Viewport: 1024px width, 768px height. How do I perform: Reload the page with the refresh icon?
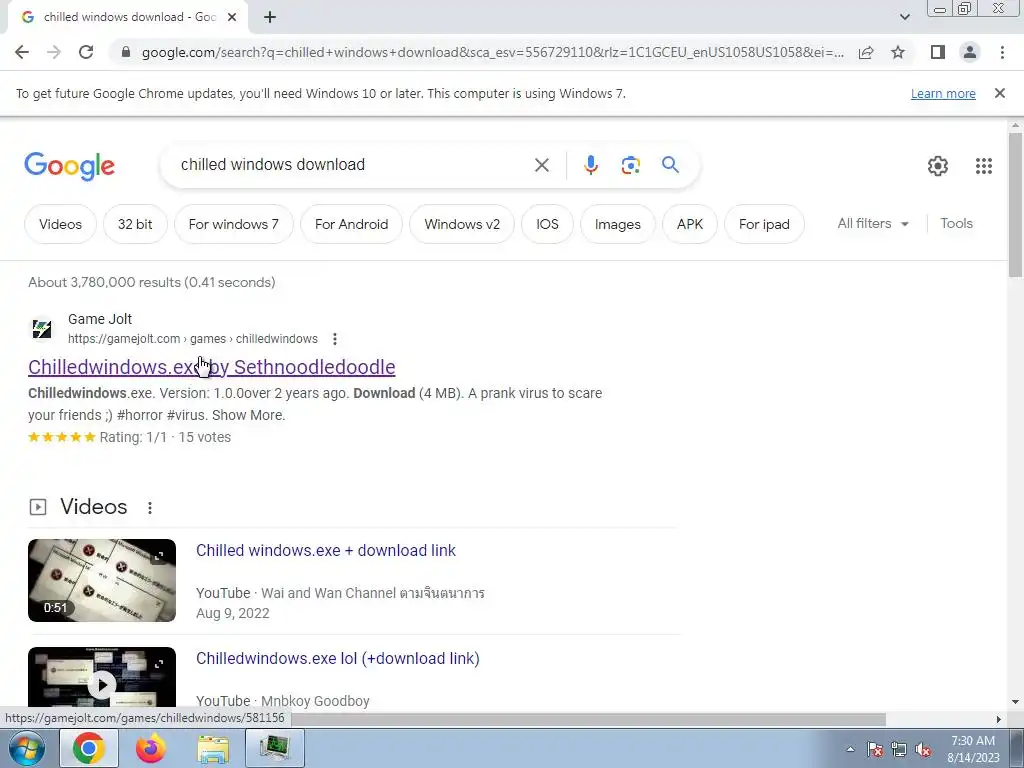pos(86,52)
